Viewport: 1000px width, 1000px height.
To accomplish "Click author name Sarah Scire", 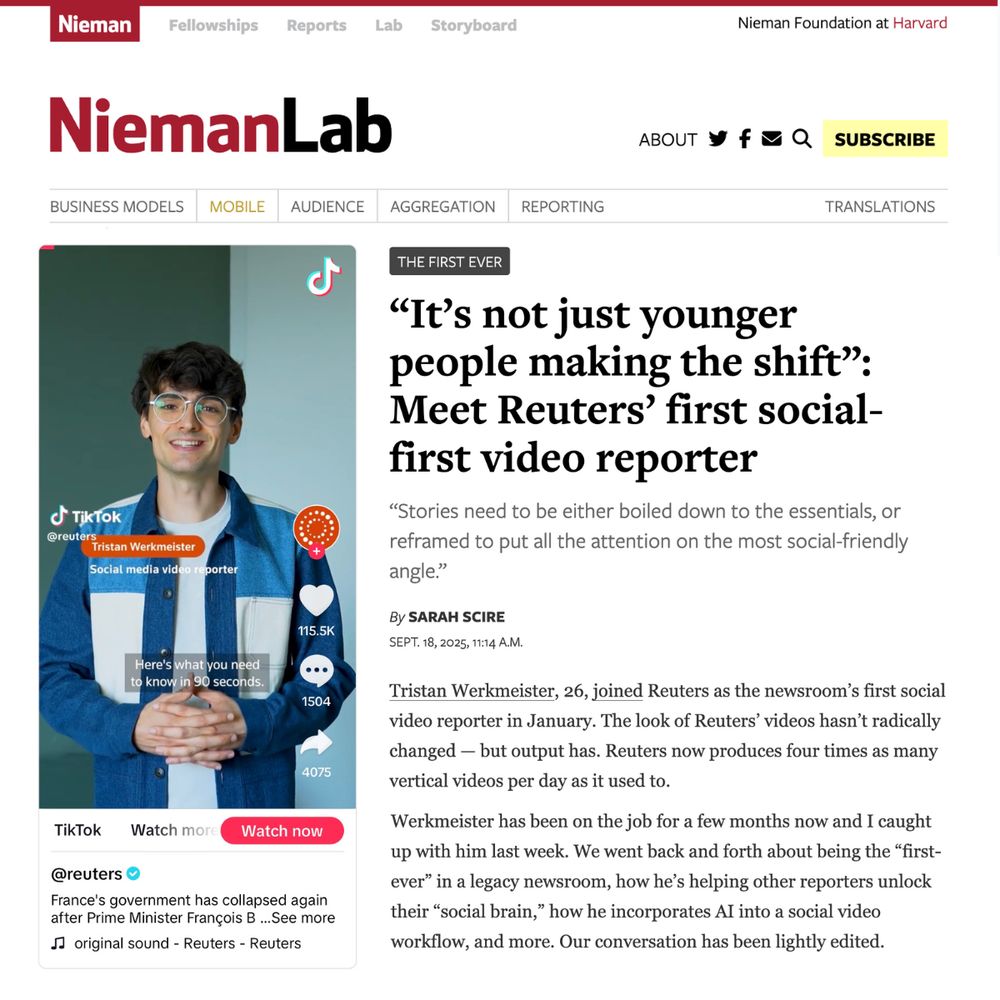I will tap(457, 617).
